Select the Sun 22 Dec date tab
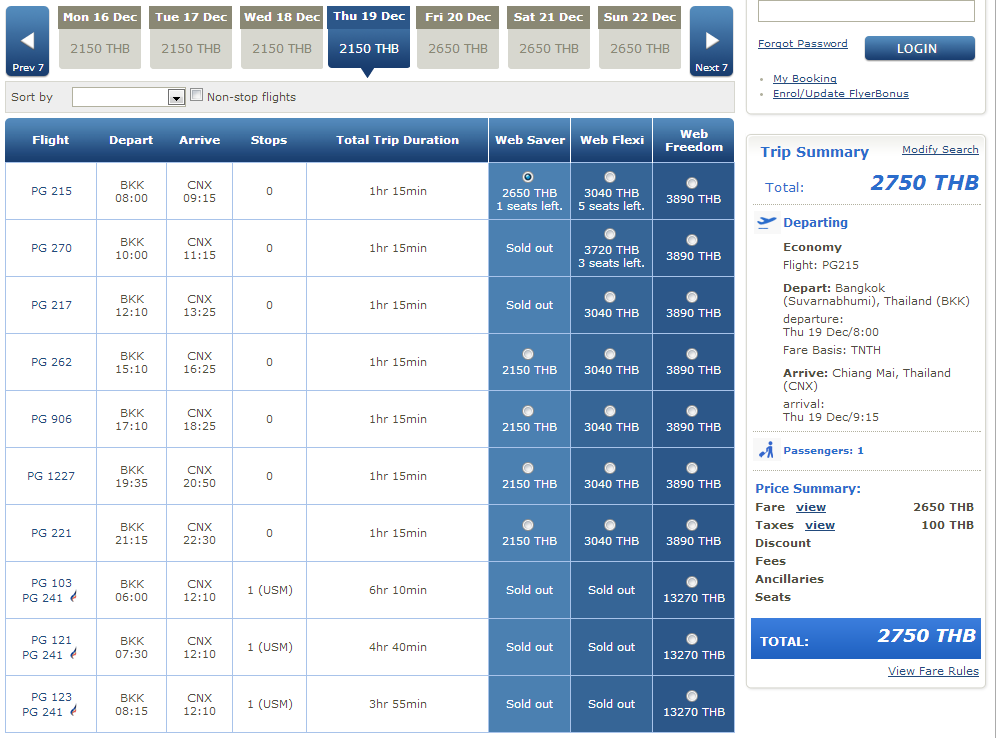This screenshot has height=738, width=1001. pos(640,37)
